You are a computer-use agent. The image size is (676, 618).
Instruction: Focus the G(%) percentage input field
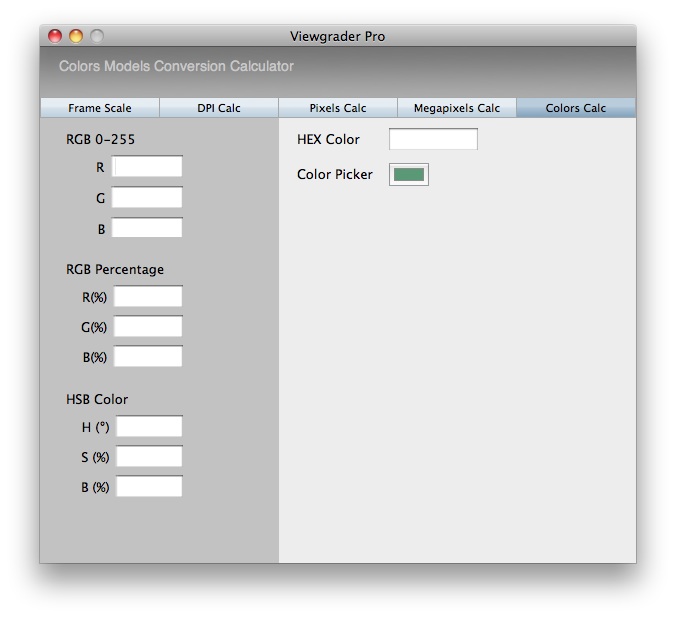pyautogui.click(x=148, y=326)
